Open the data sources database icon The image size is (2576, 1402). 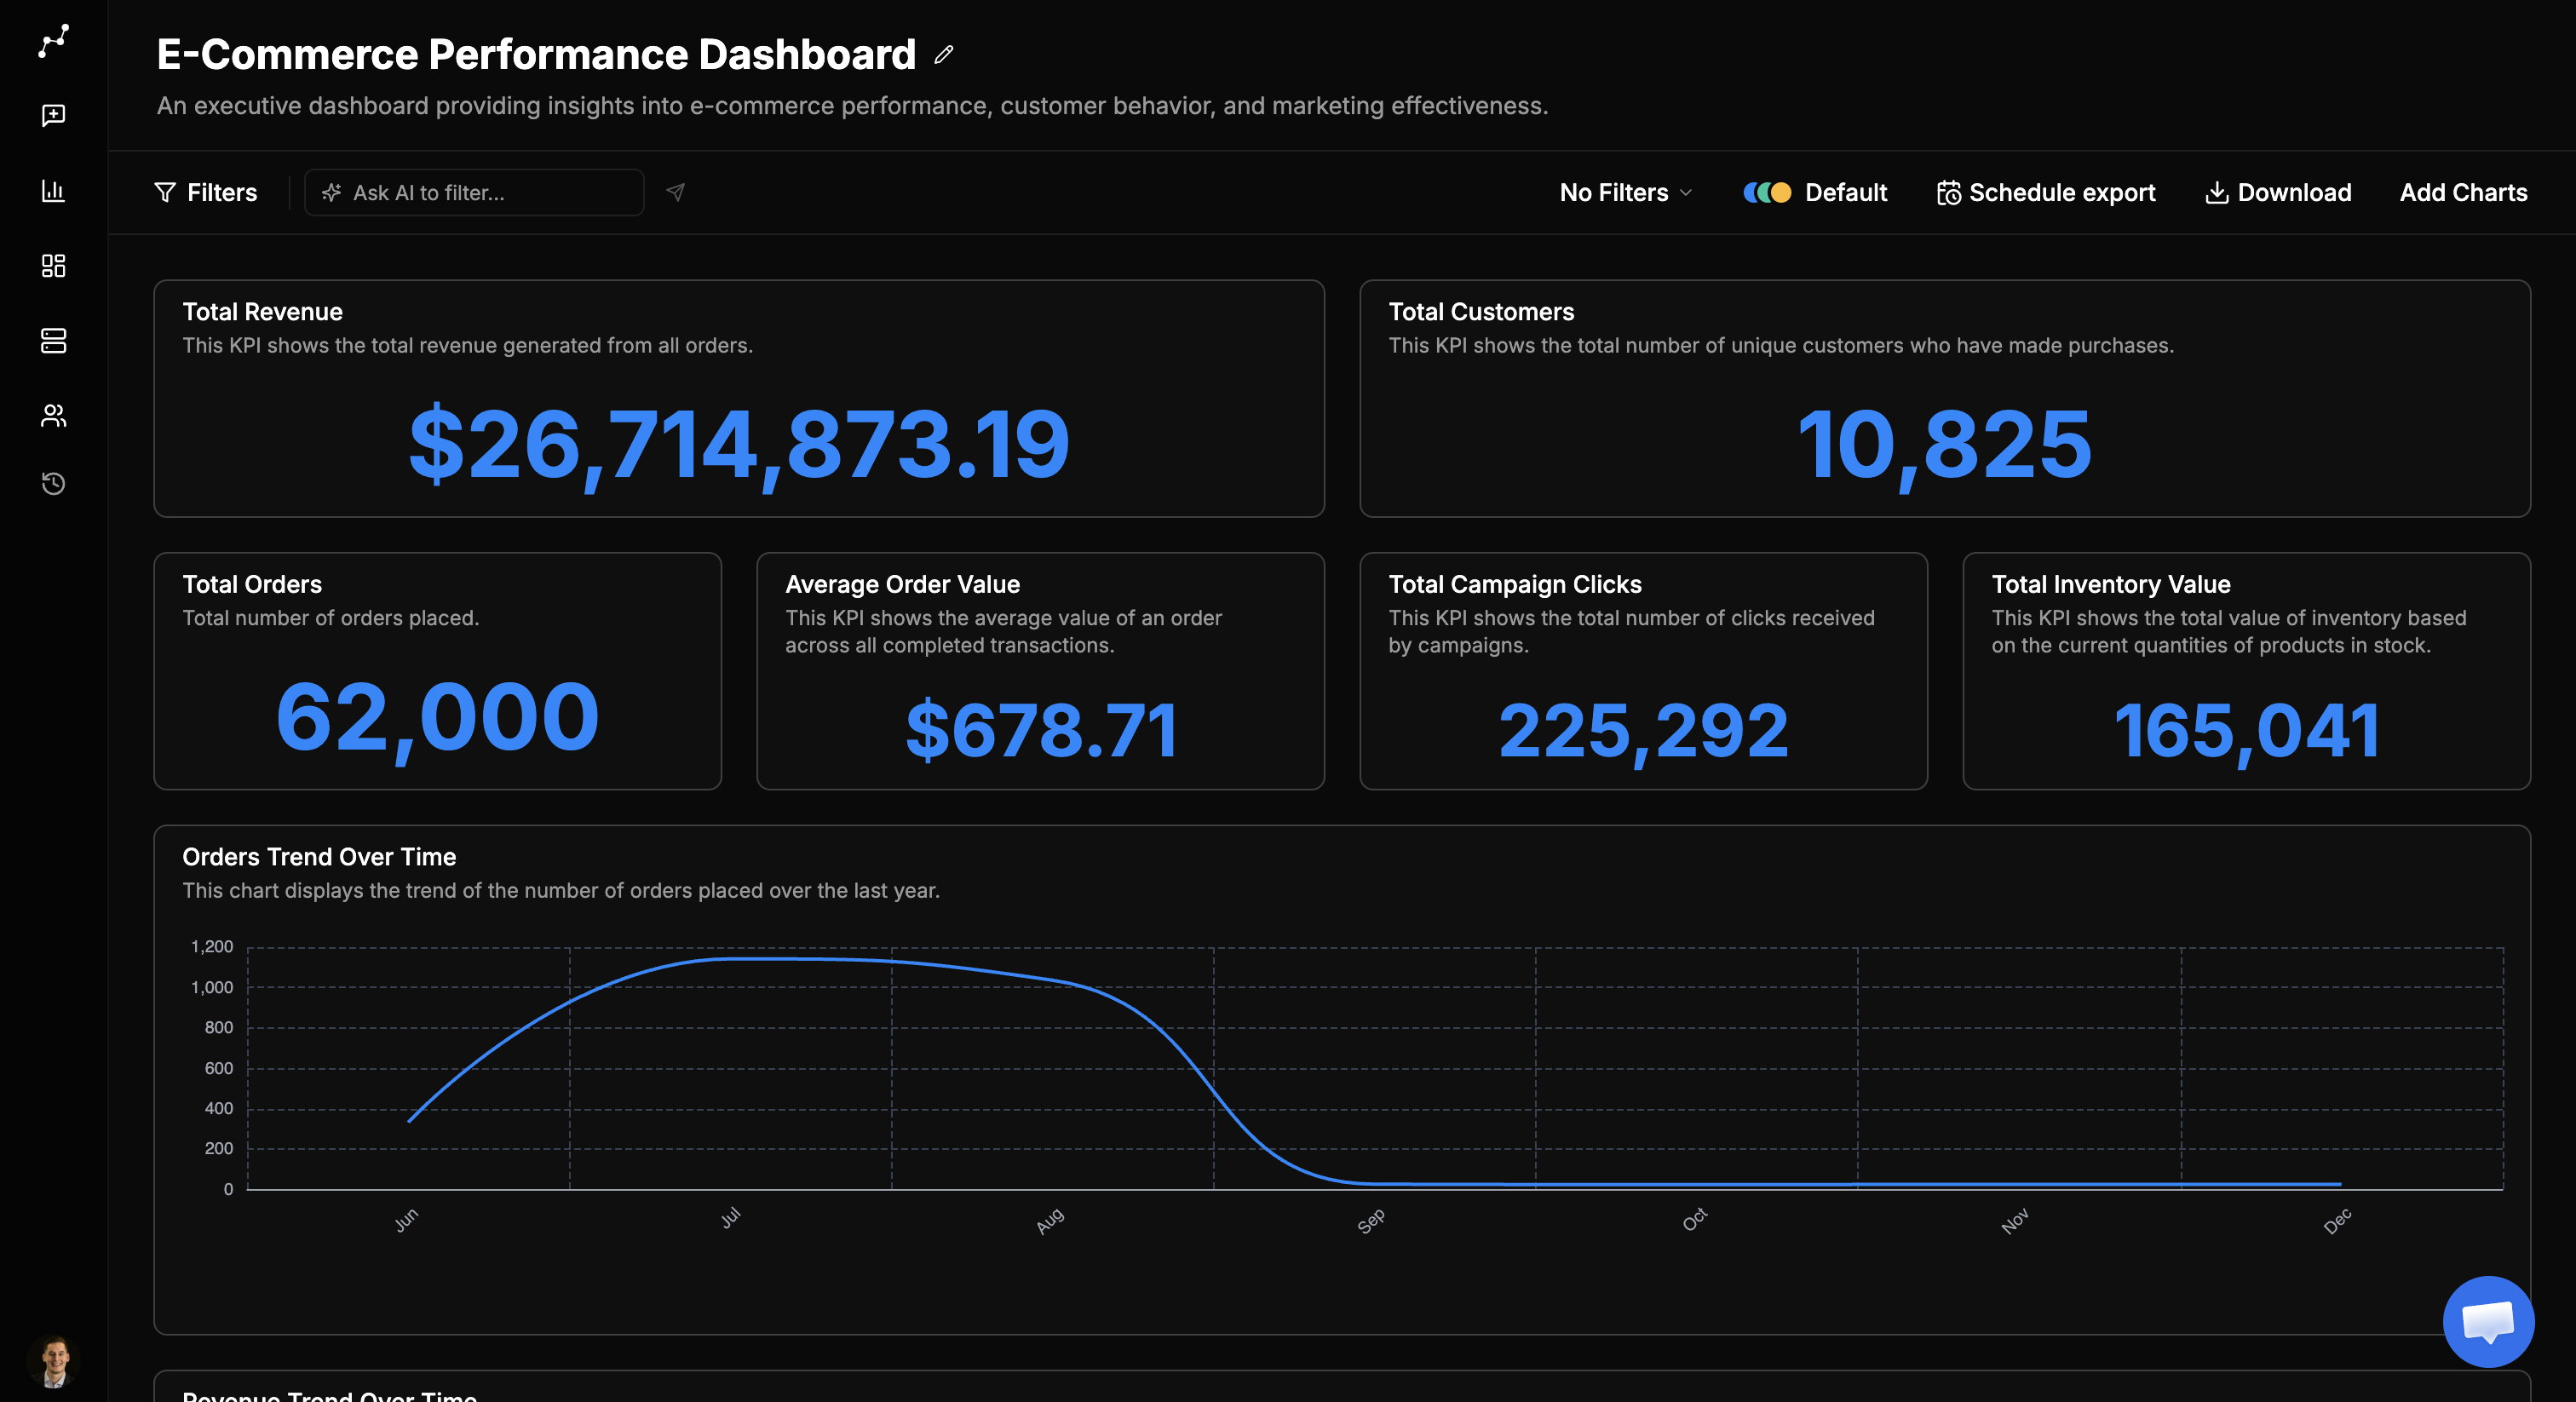coord(54,340)
